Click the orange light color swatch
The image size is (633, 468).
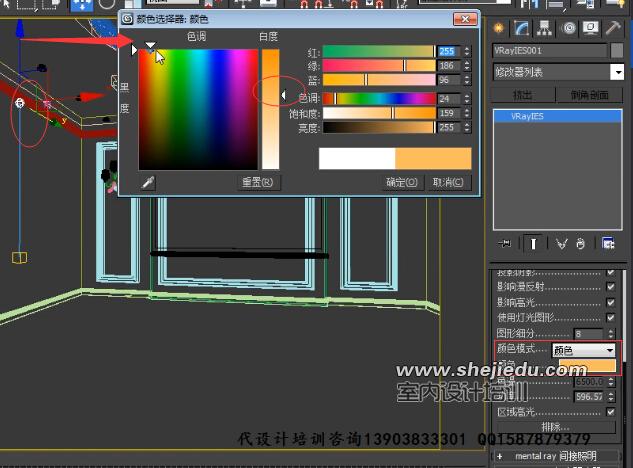click(584, 366)
